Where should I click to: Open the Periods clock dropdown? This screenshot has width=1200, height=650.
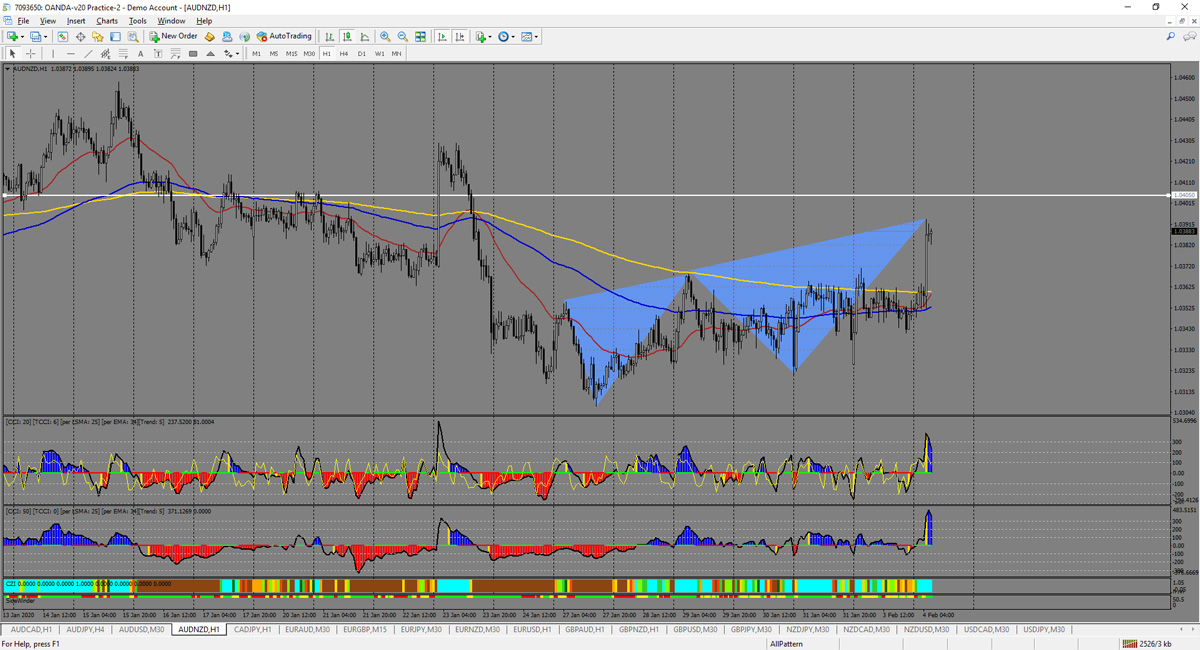coord(506,37)
